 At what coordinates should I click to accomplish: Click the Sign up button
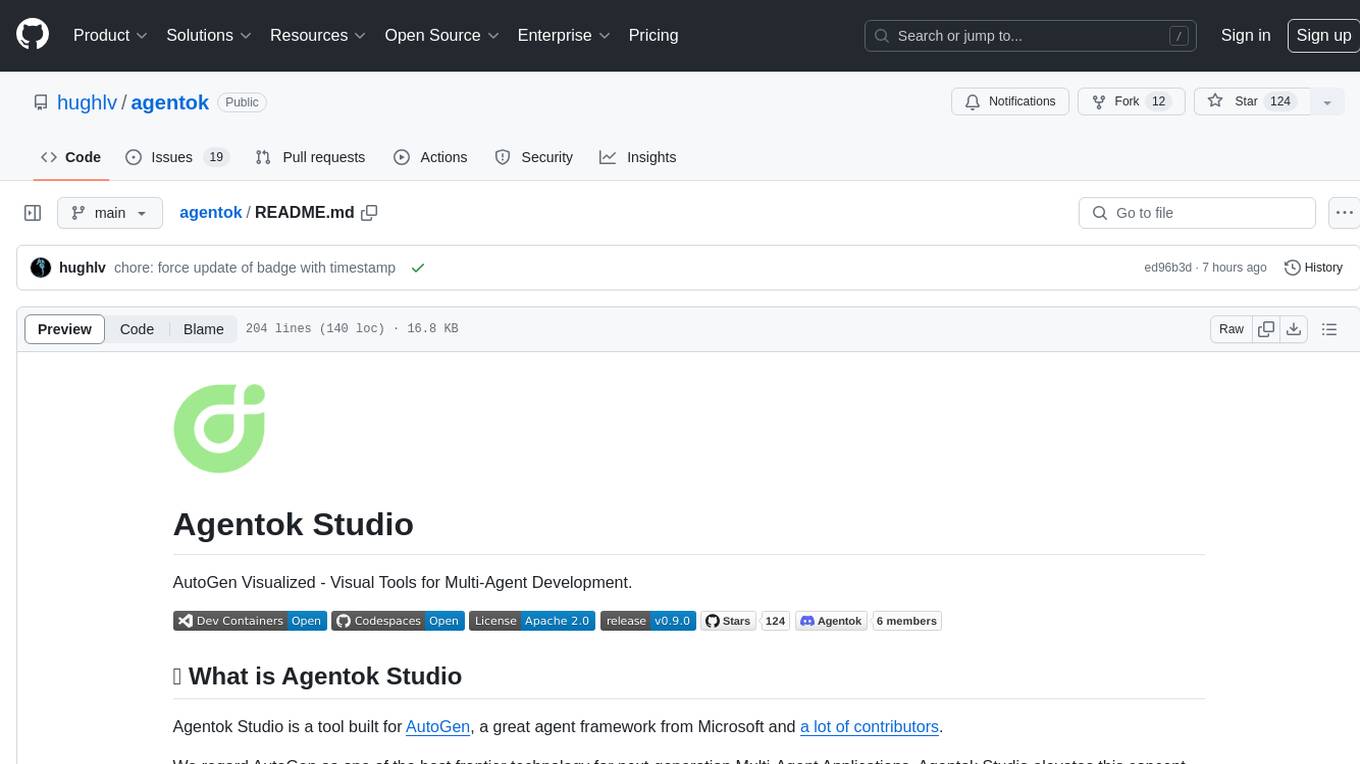pos(1323,35)
